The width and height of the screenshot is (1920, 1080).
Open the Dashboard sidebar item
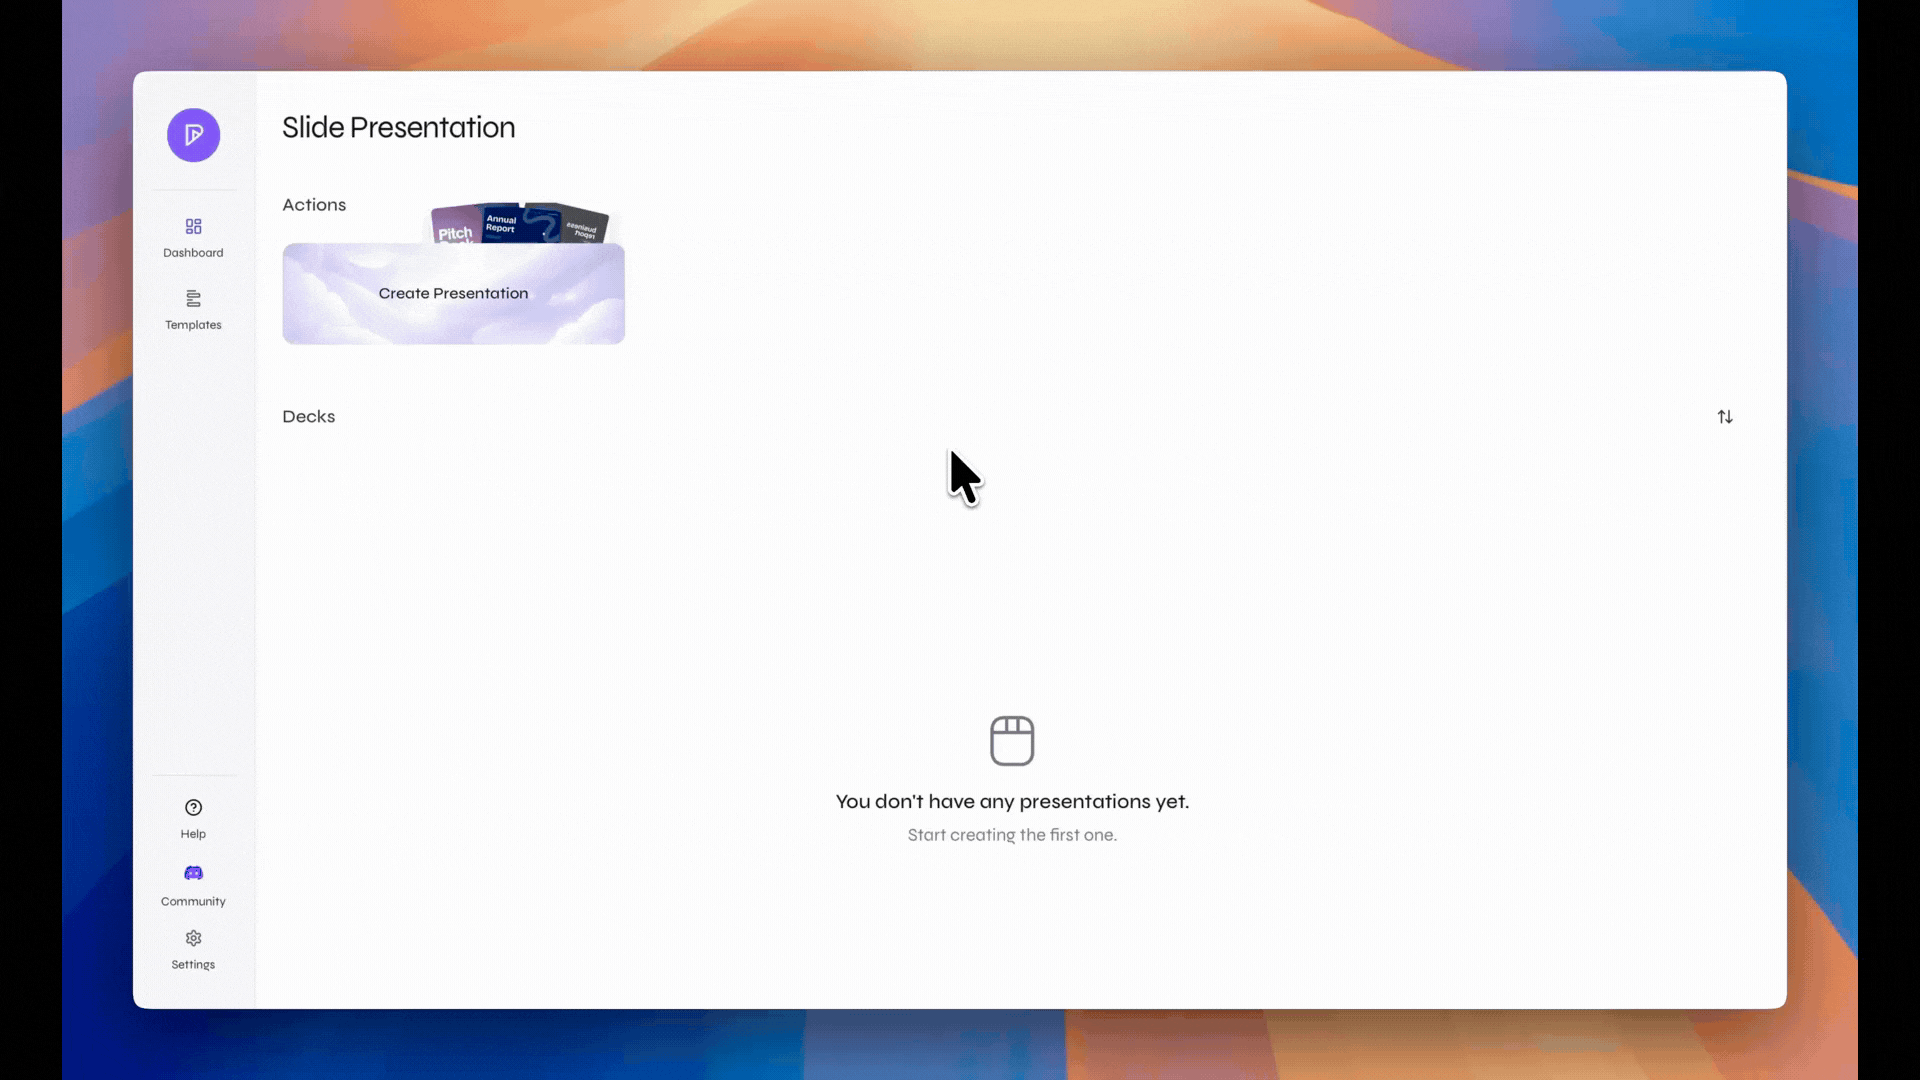[193, 238]
